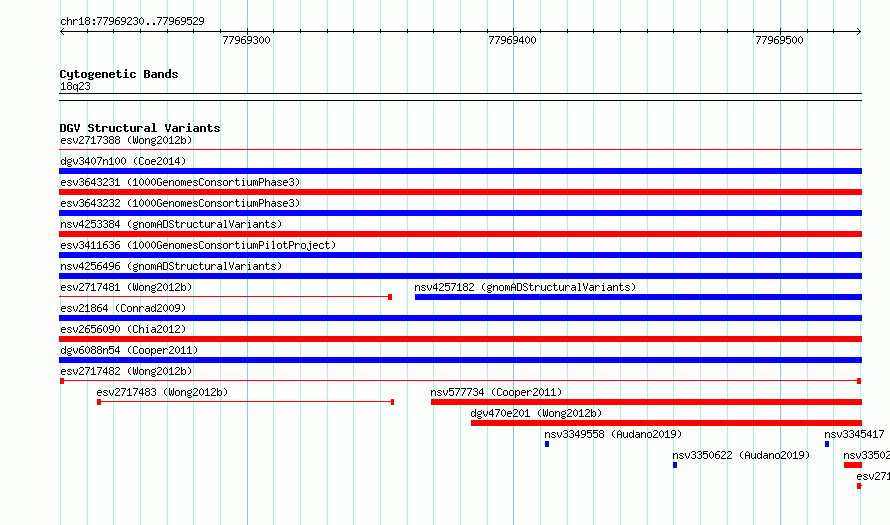The height and width of the screenshot is (525, 890).
Task: Open the dgv3407n100 (Coe2014) label
Action: click(x=123, y=161)
